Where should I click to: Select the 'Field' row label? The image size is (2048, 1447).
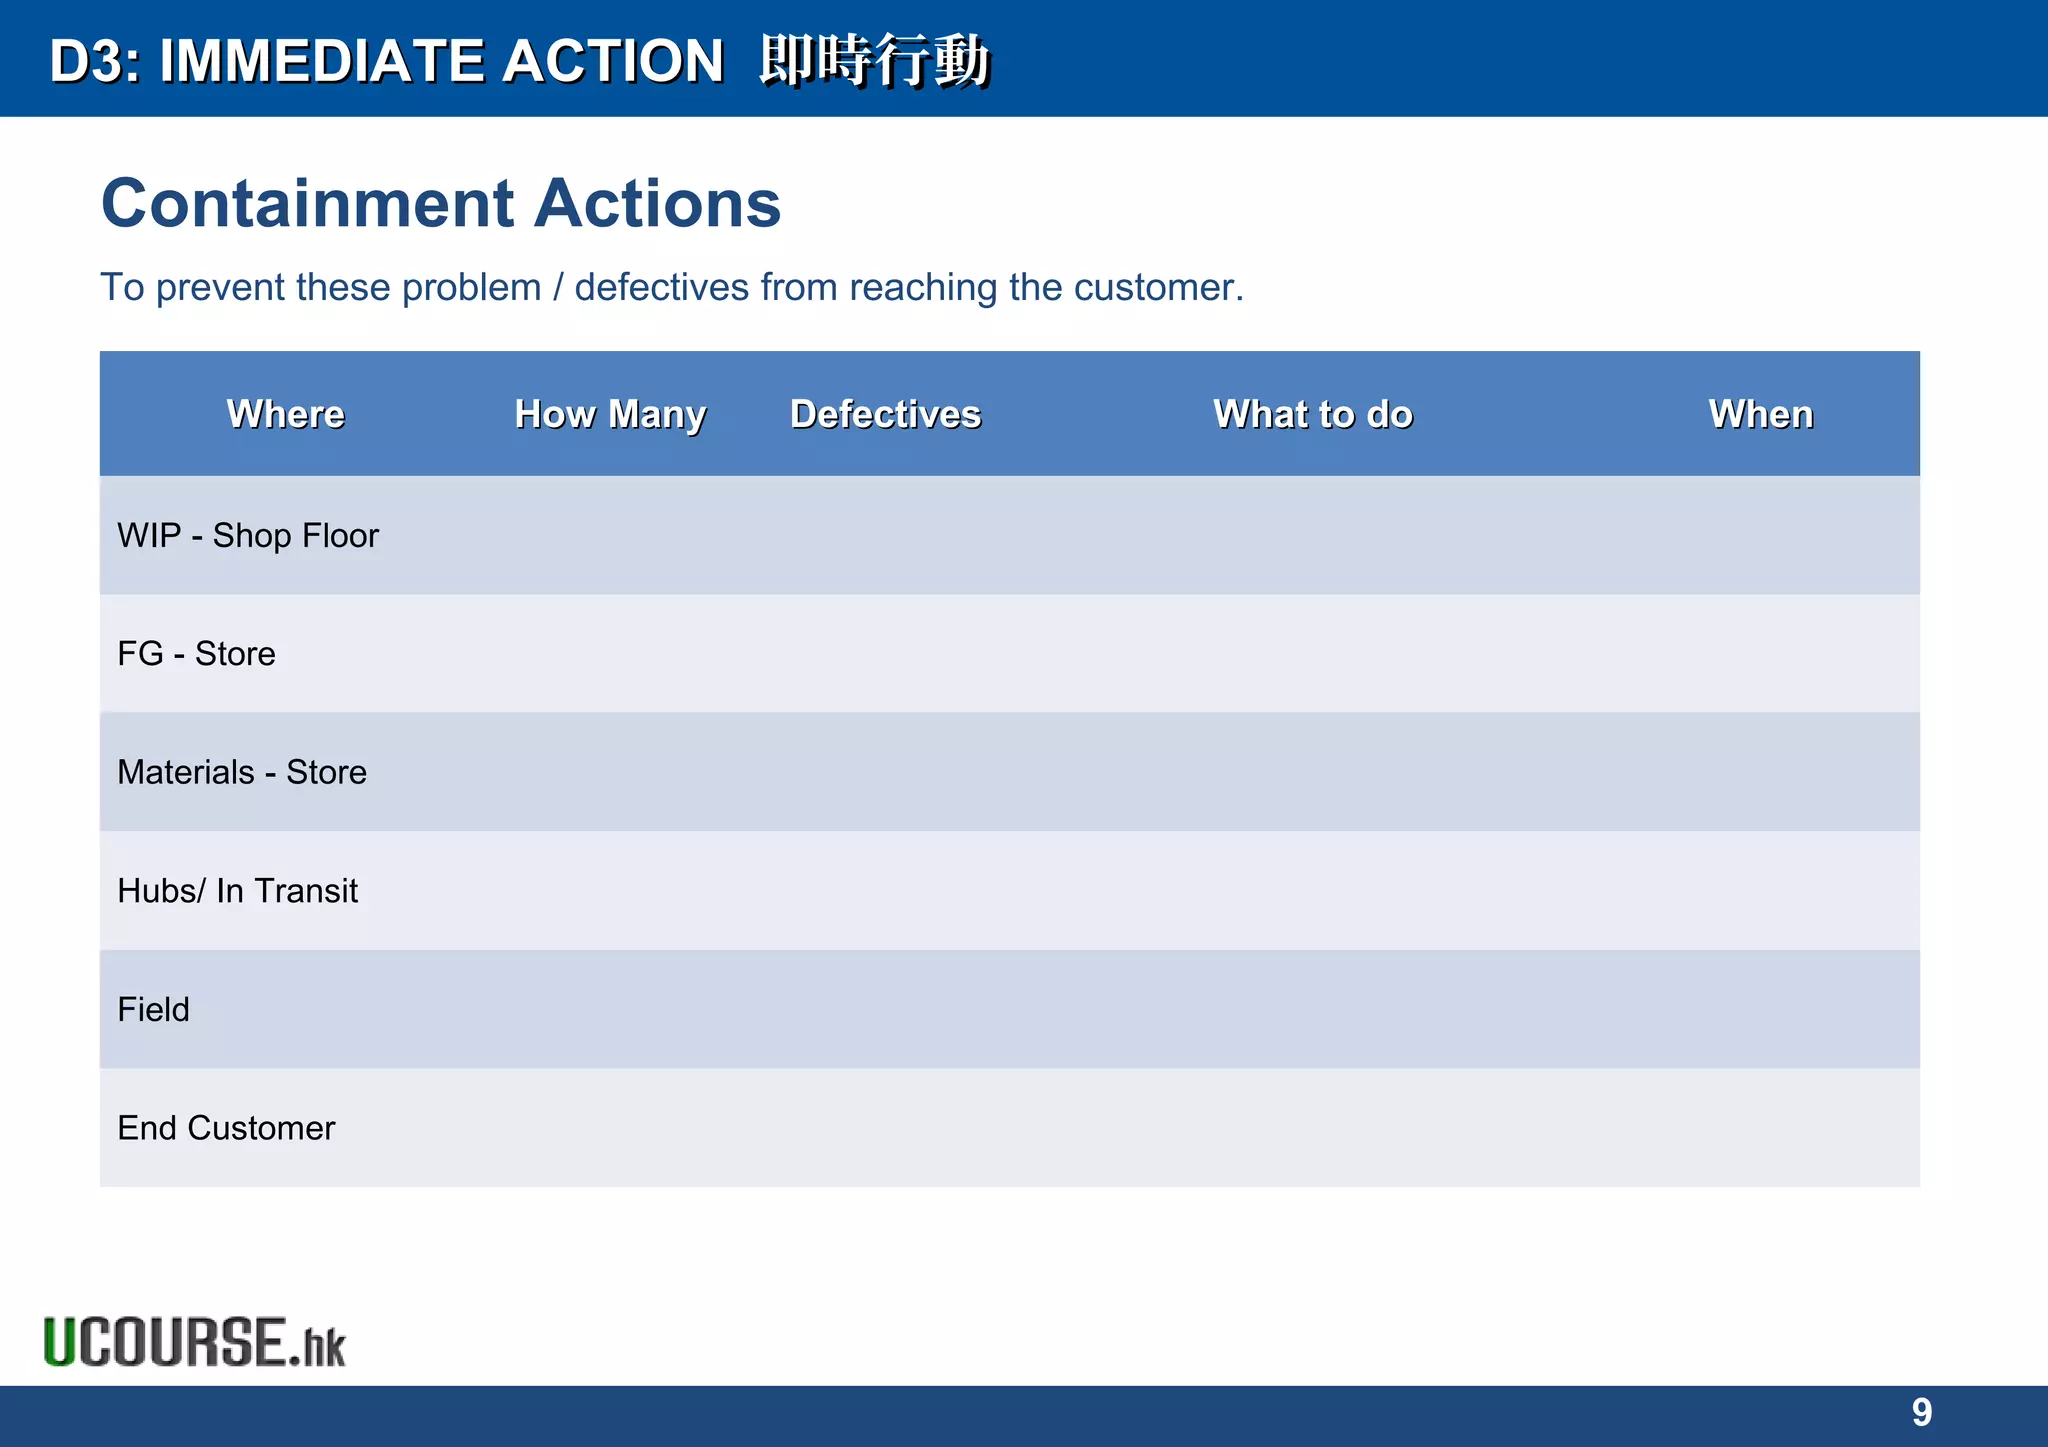pyautogui.click(x=153, y=1009)
